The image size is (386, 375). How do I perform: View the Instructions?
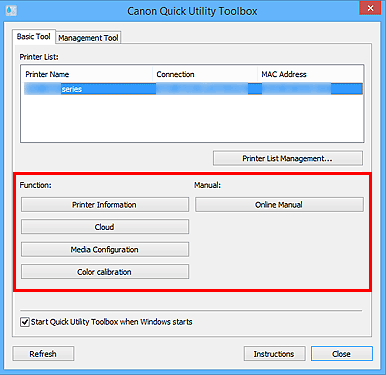(274, 354)
